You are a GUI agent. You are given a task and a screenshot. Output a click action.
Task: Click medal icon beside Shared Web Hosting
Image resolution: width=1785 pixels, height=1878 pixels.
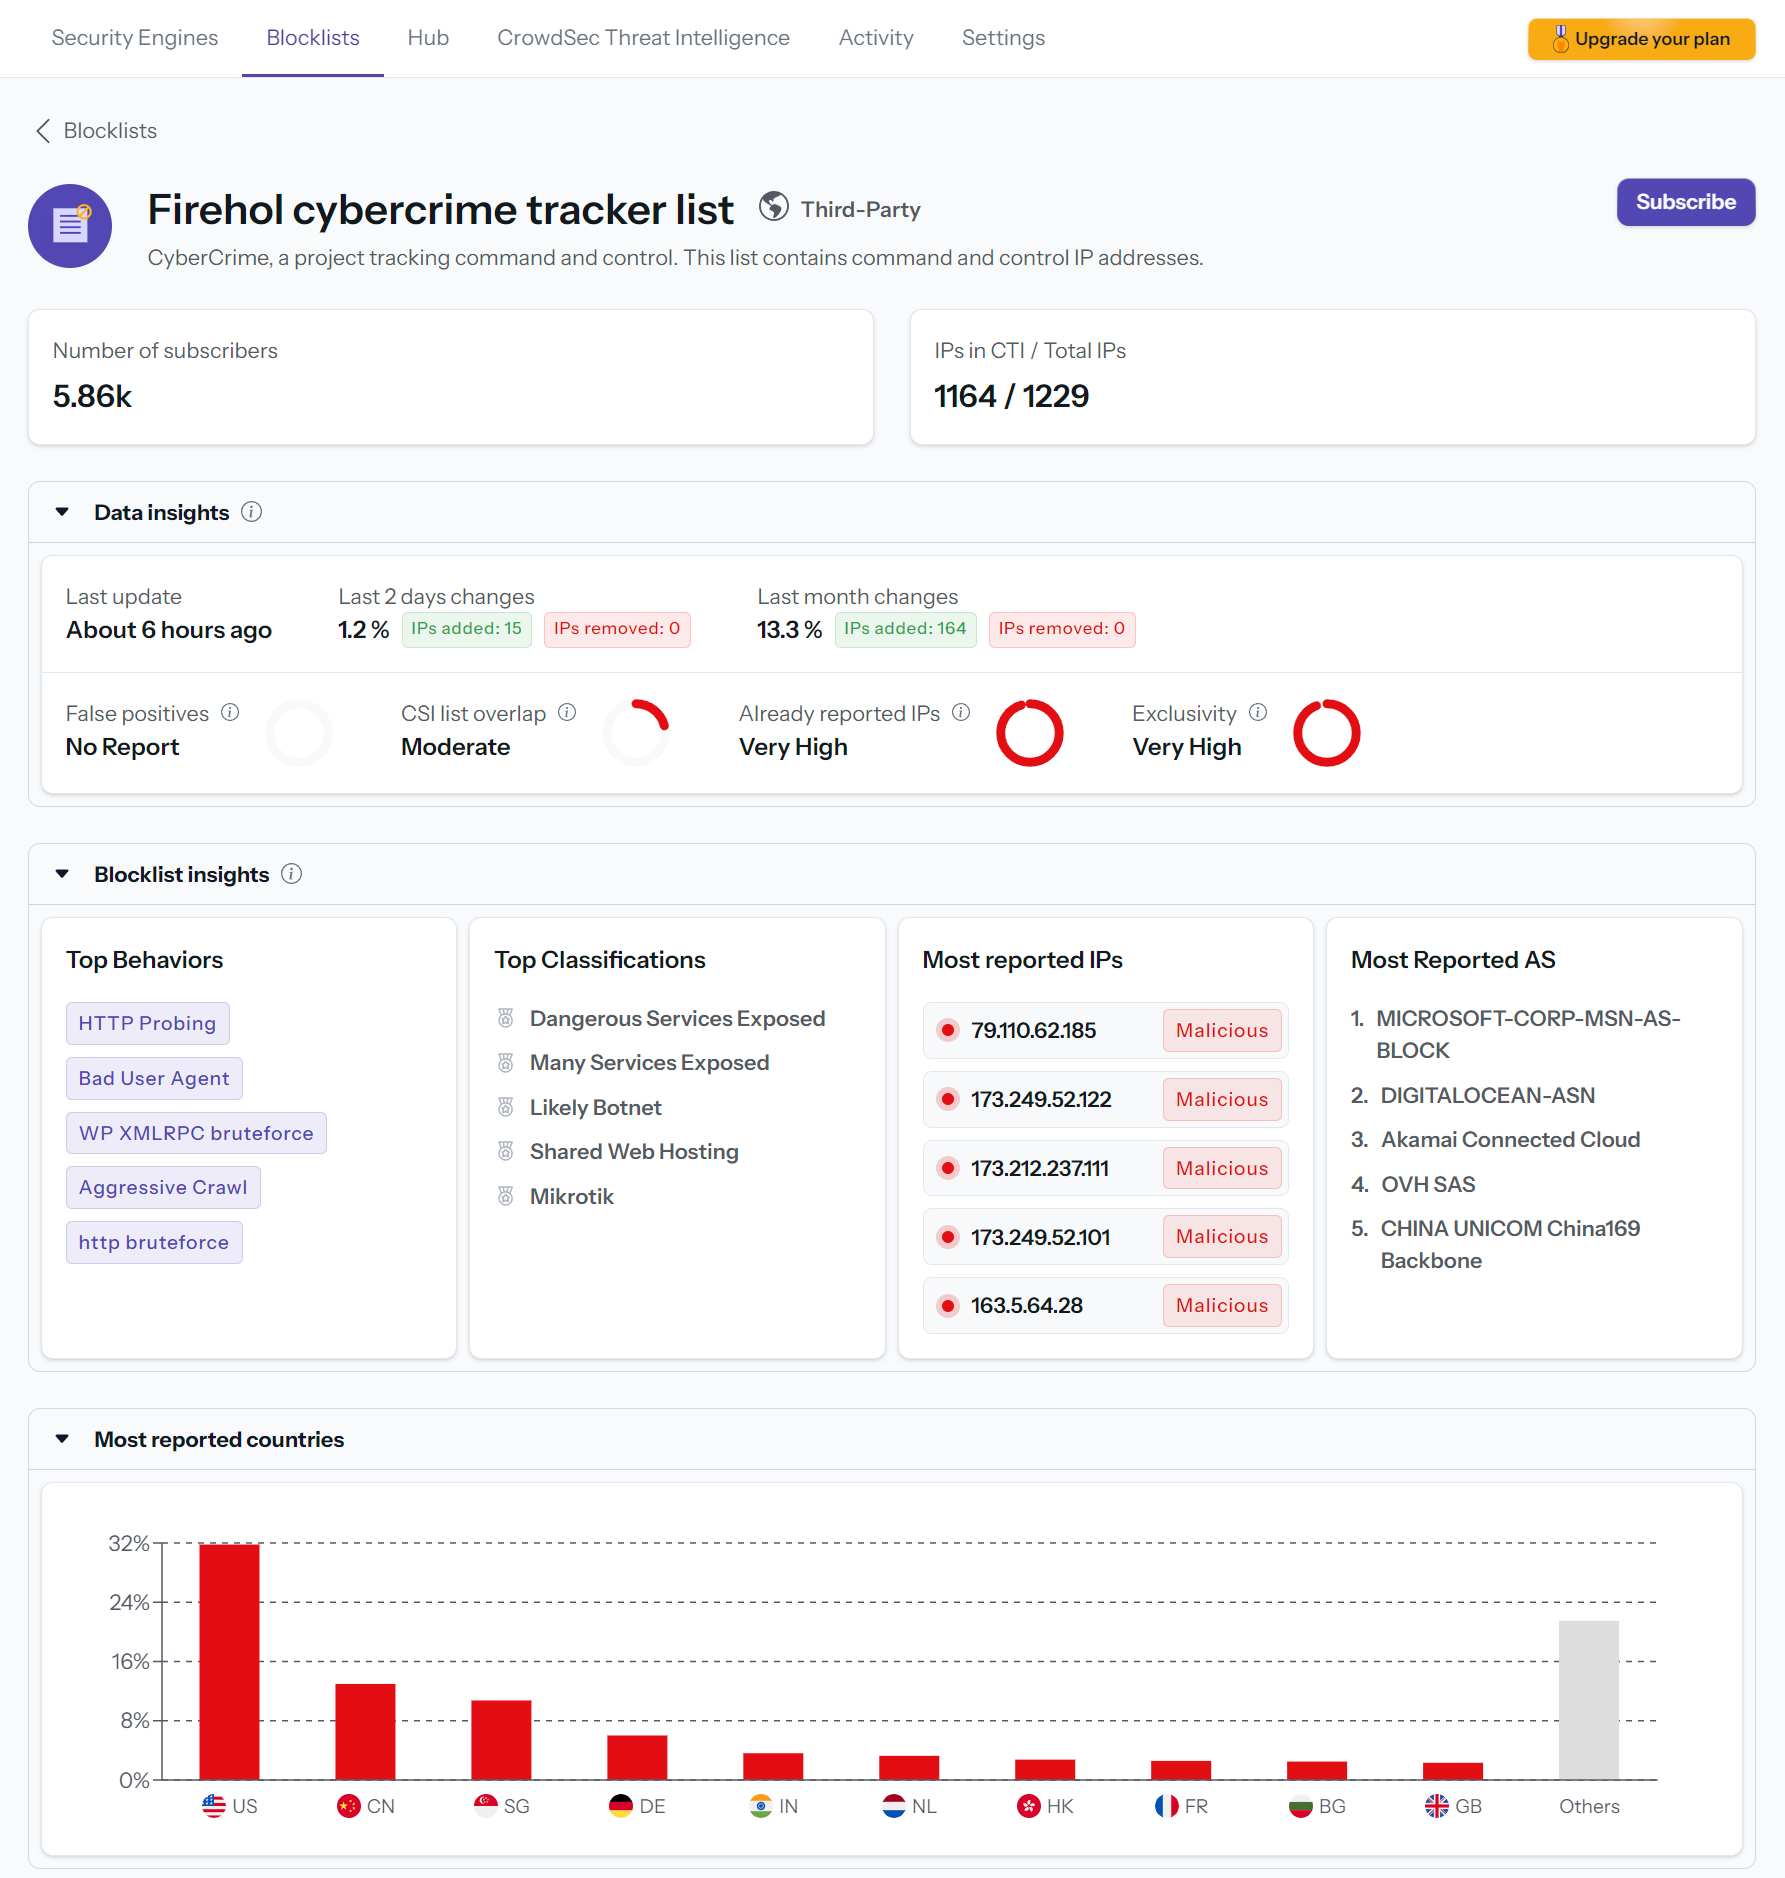[x=506, y=1151]
